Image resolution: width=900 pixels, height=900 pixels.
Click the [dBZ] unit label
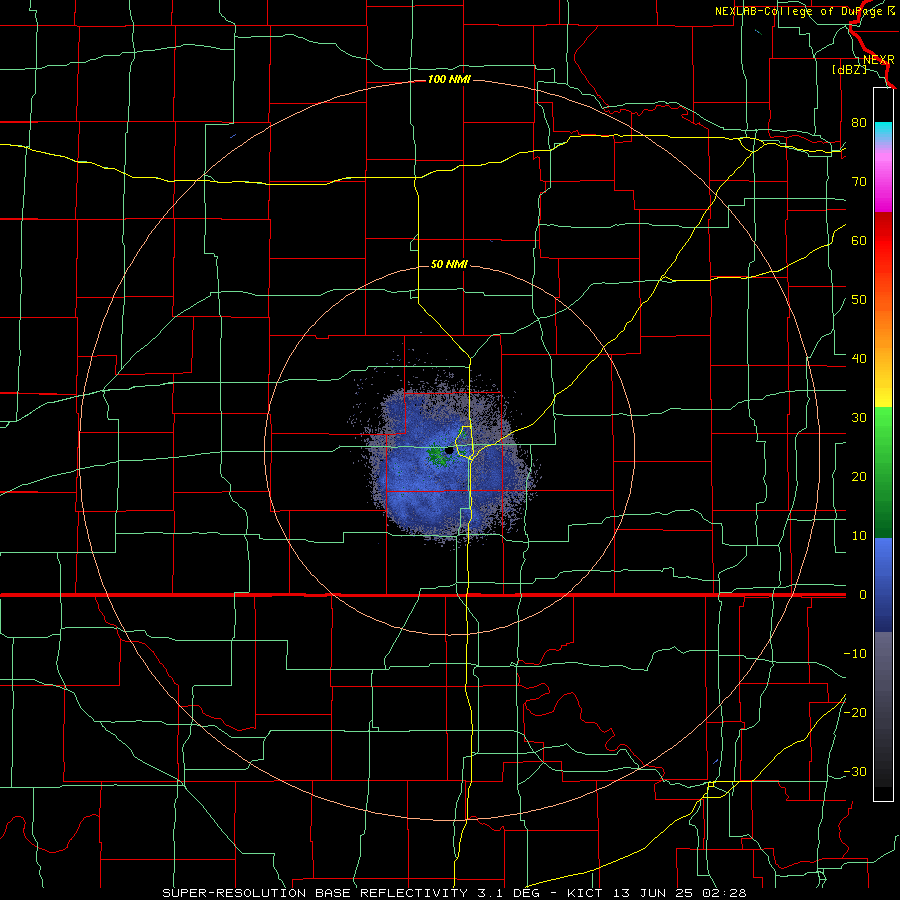[x=849, y=70]
